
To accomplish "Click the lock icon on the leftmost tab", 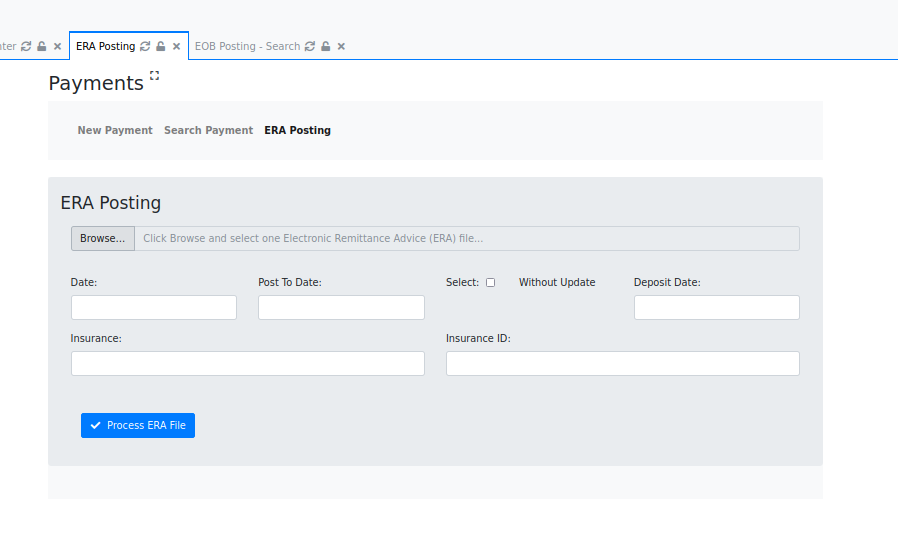I will click(42, 46).
